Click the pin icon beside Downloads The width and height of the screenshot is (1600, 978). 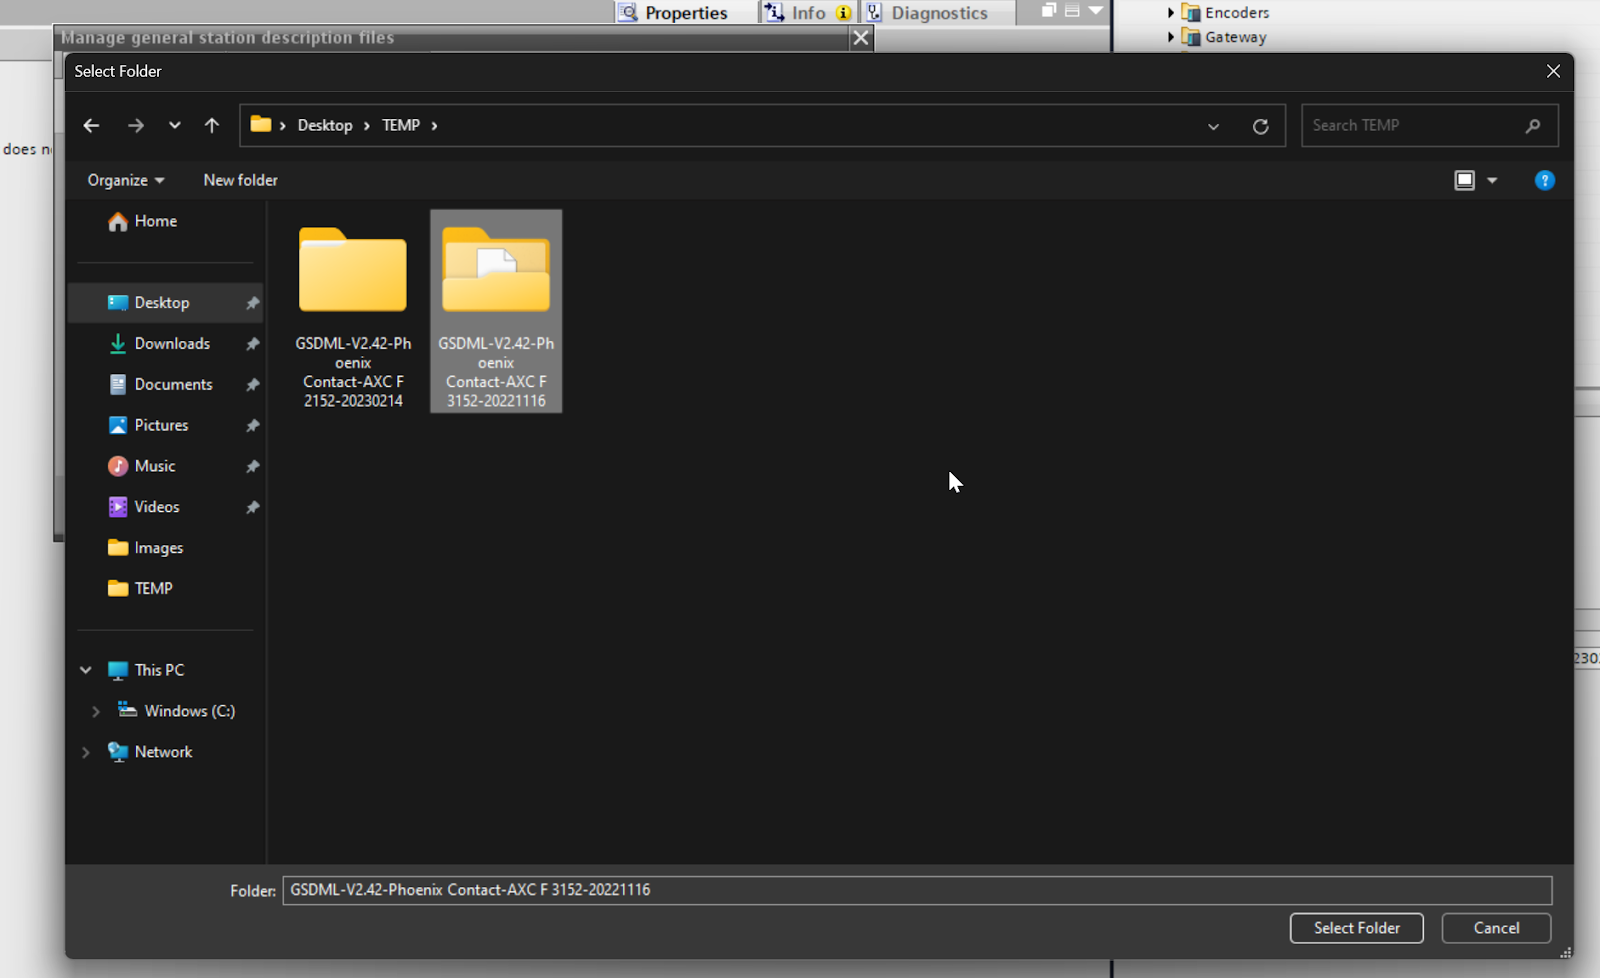(252, 344)
